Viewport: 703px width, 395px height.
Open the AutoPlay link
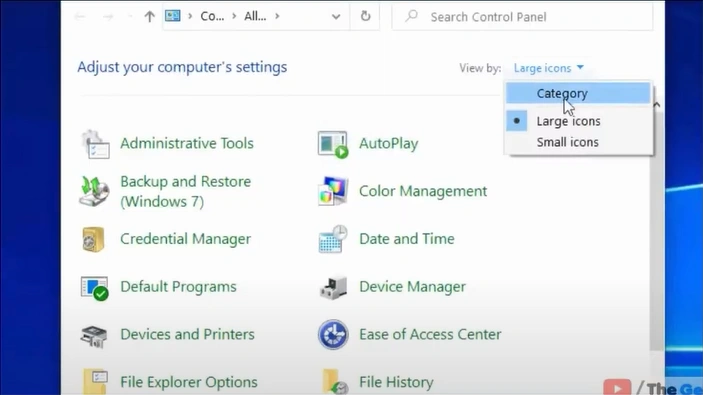[x=389, y=143]
